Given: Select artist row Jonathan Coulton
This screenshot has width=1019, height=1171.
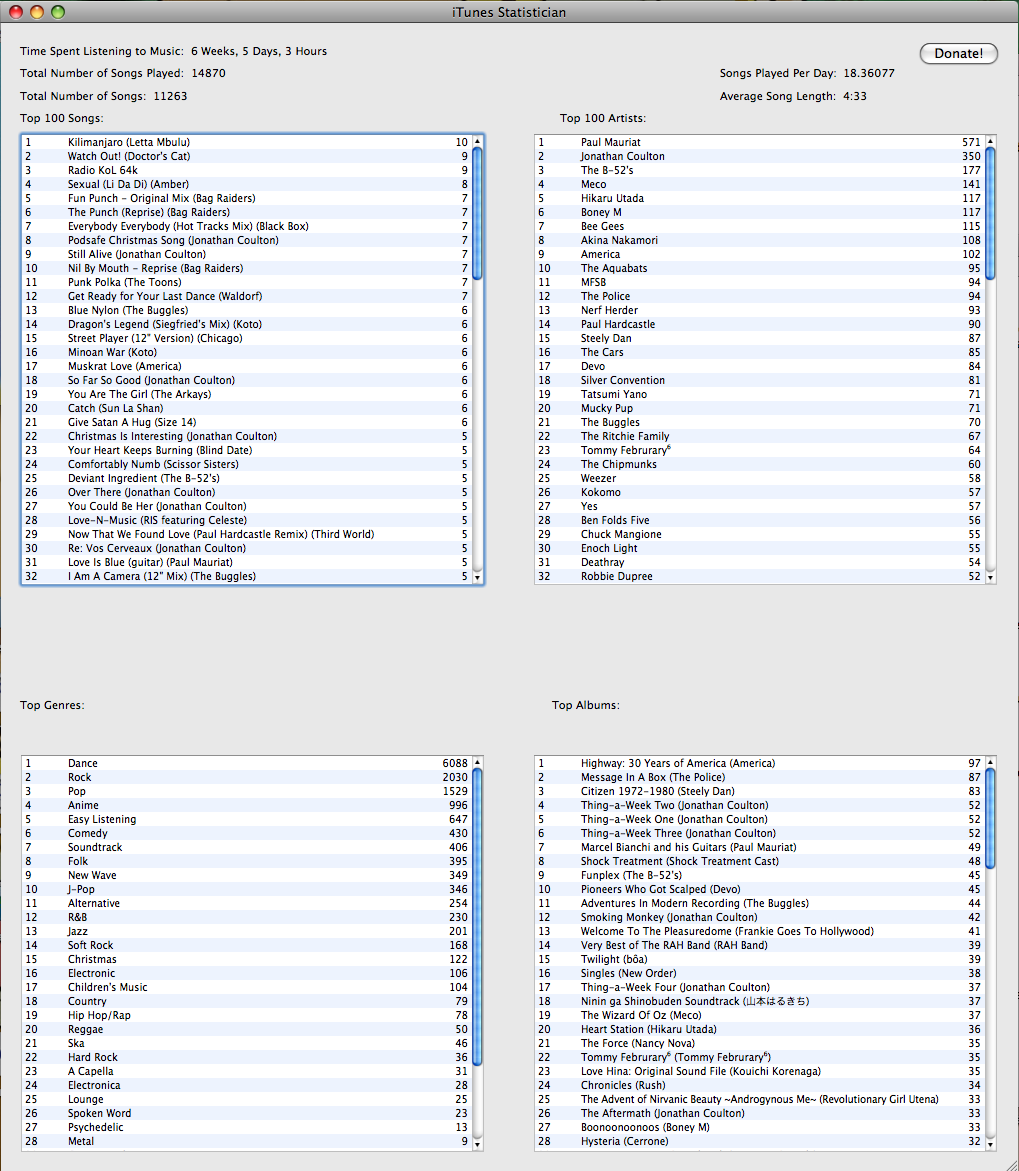Looking at the screenshot, I should click(x=760, y=156).
